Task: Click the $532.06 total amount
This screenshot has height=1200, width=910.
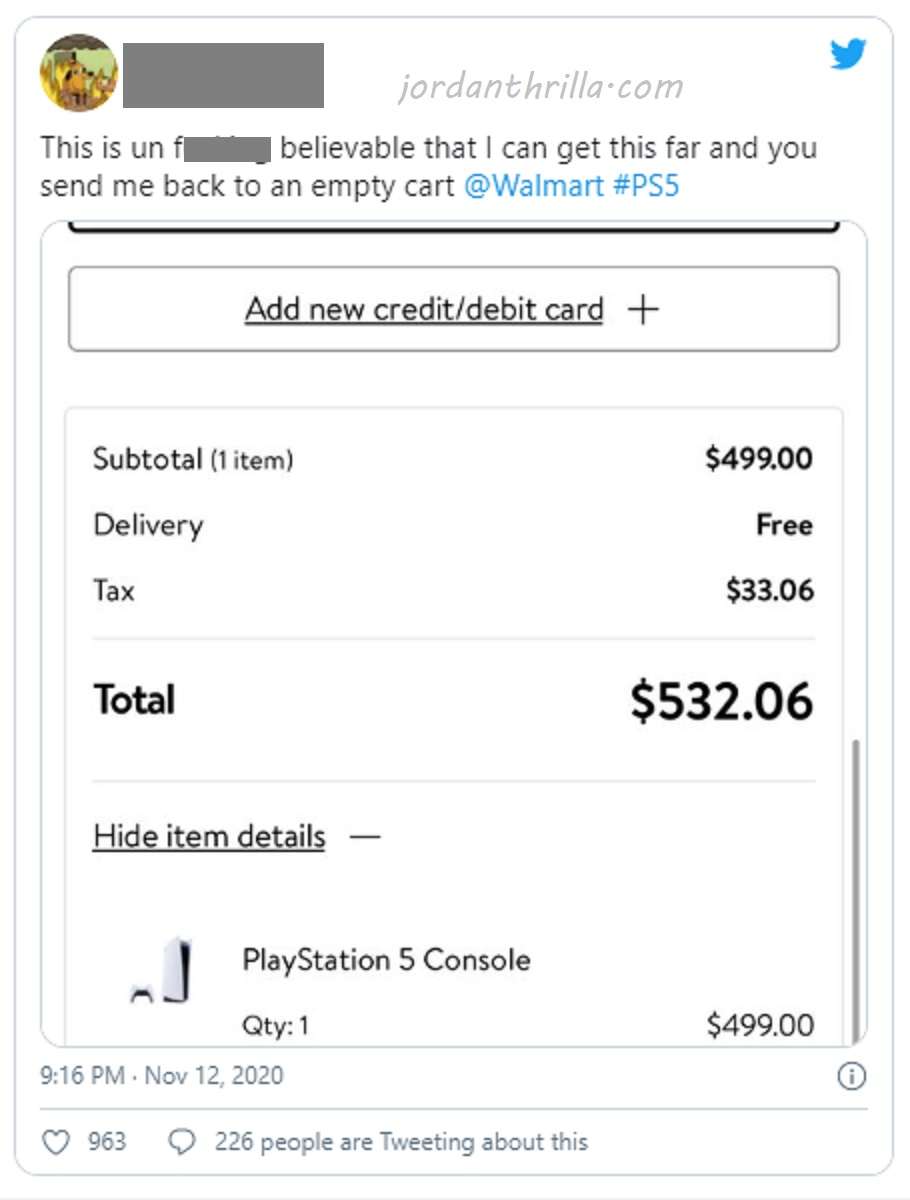Action: click(x=721, y=701)
